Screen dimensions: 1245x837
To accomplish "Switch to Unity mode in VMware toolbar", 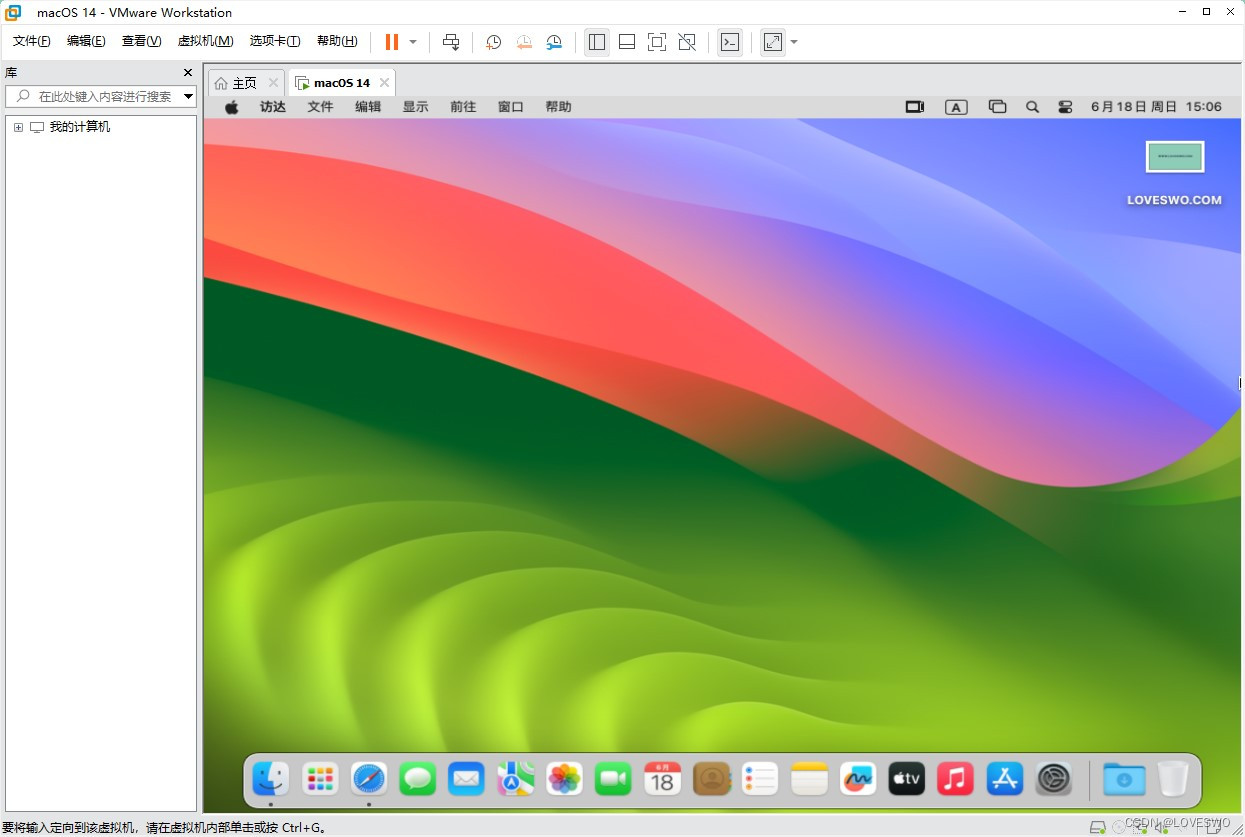I will pos(687,42).
